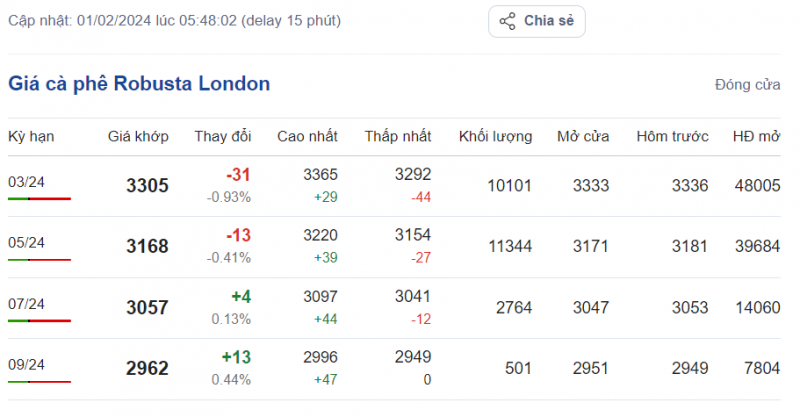The width and height of the screenshot is (800, 417).
Task: Click the Mở cửa column header
Action: (x=583, y=136)
